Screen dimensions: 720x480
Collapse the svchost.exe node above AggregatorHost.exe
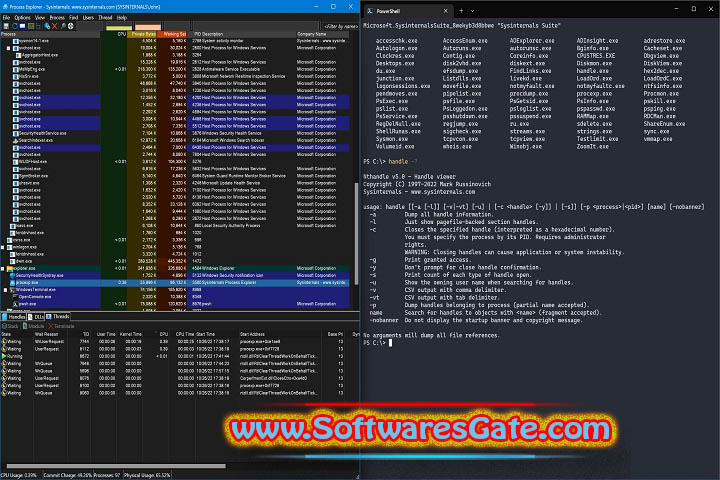(9, 48)
